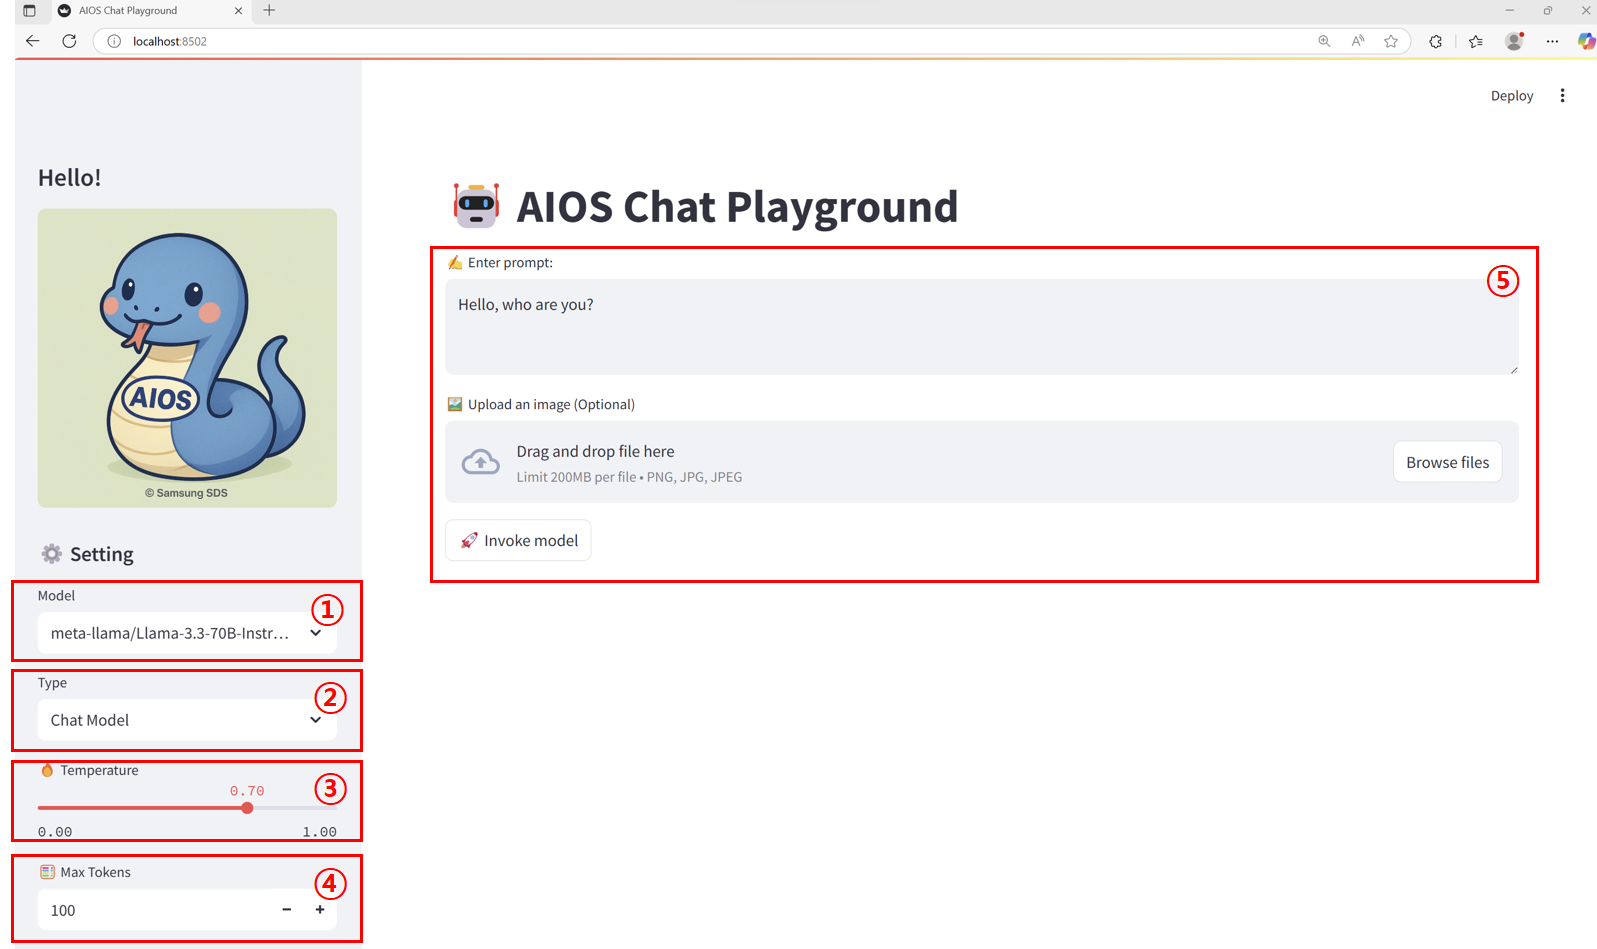Open browser settings and more ellipsis
Screen dimensions: 1597x949
pyautogui.click(x=1552, y=41)
